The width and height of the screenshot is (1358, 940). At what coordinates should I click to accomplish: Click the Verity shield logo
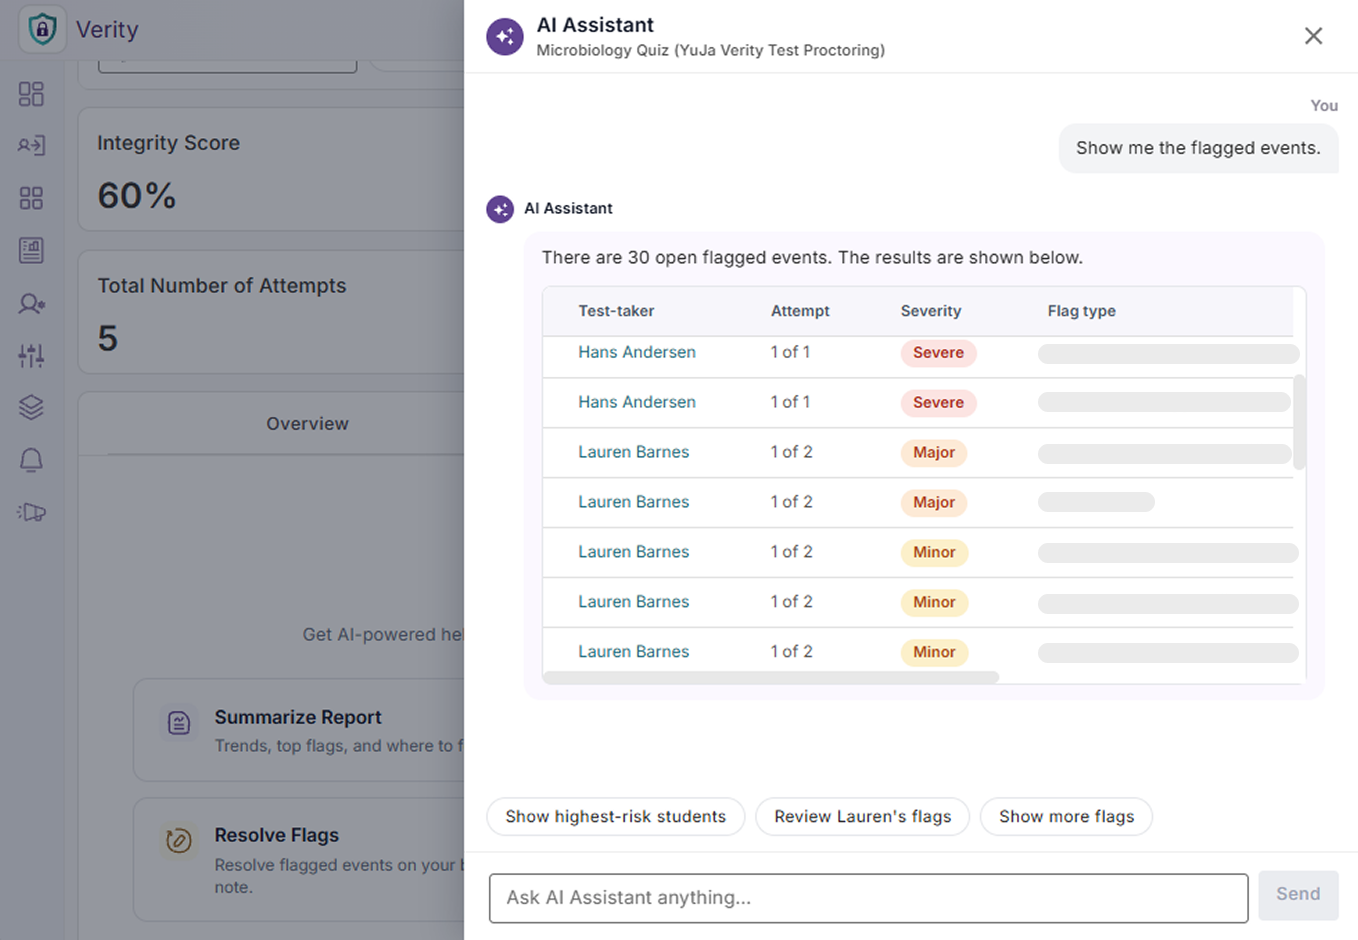(x=42, y=29)
